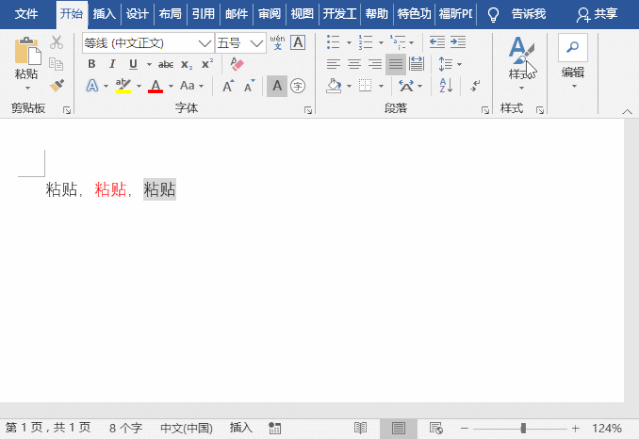
Task: Click the Format Painter brush icon
Action: pos(57,86)
